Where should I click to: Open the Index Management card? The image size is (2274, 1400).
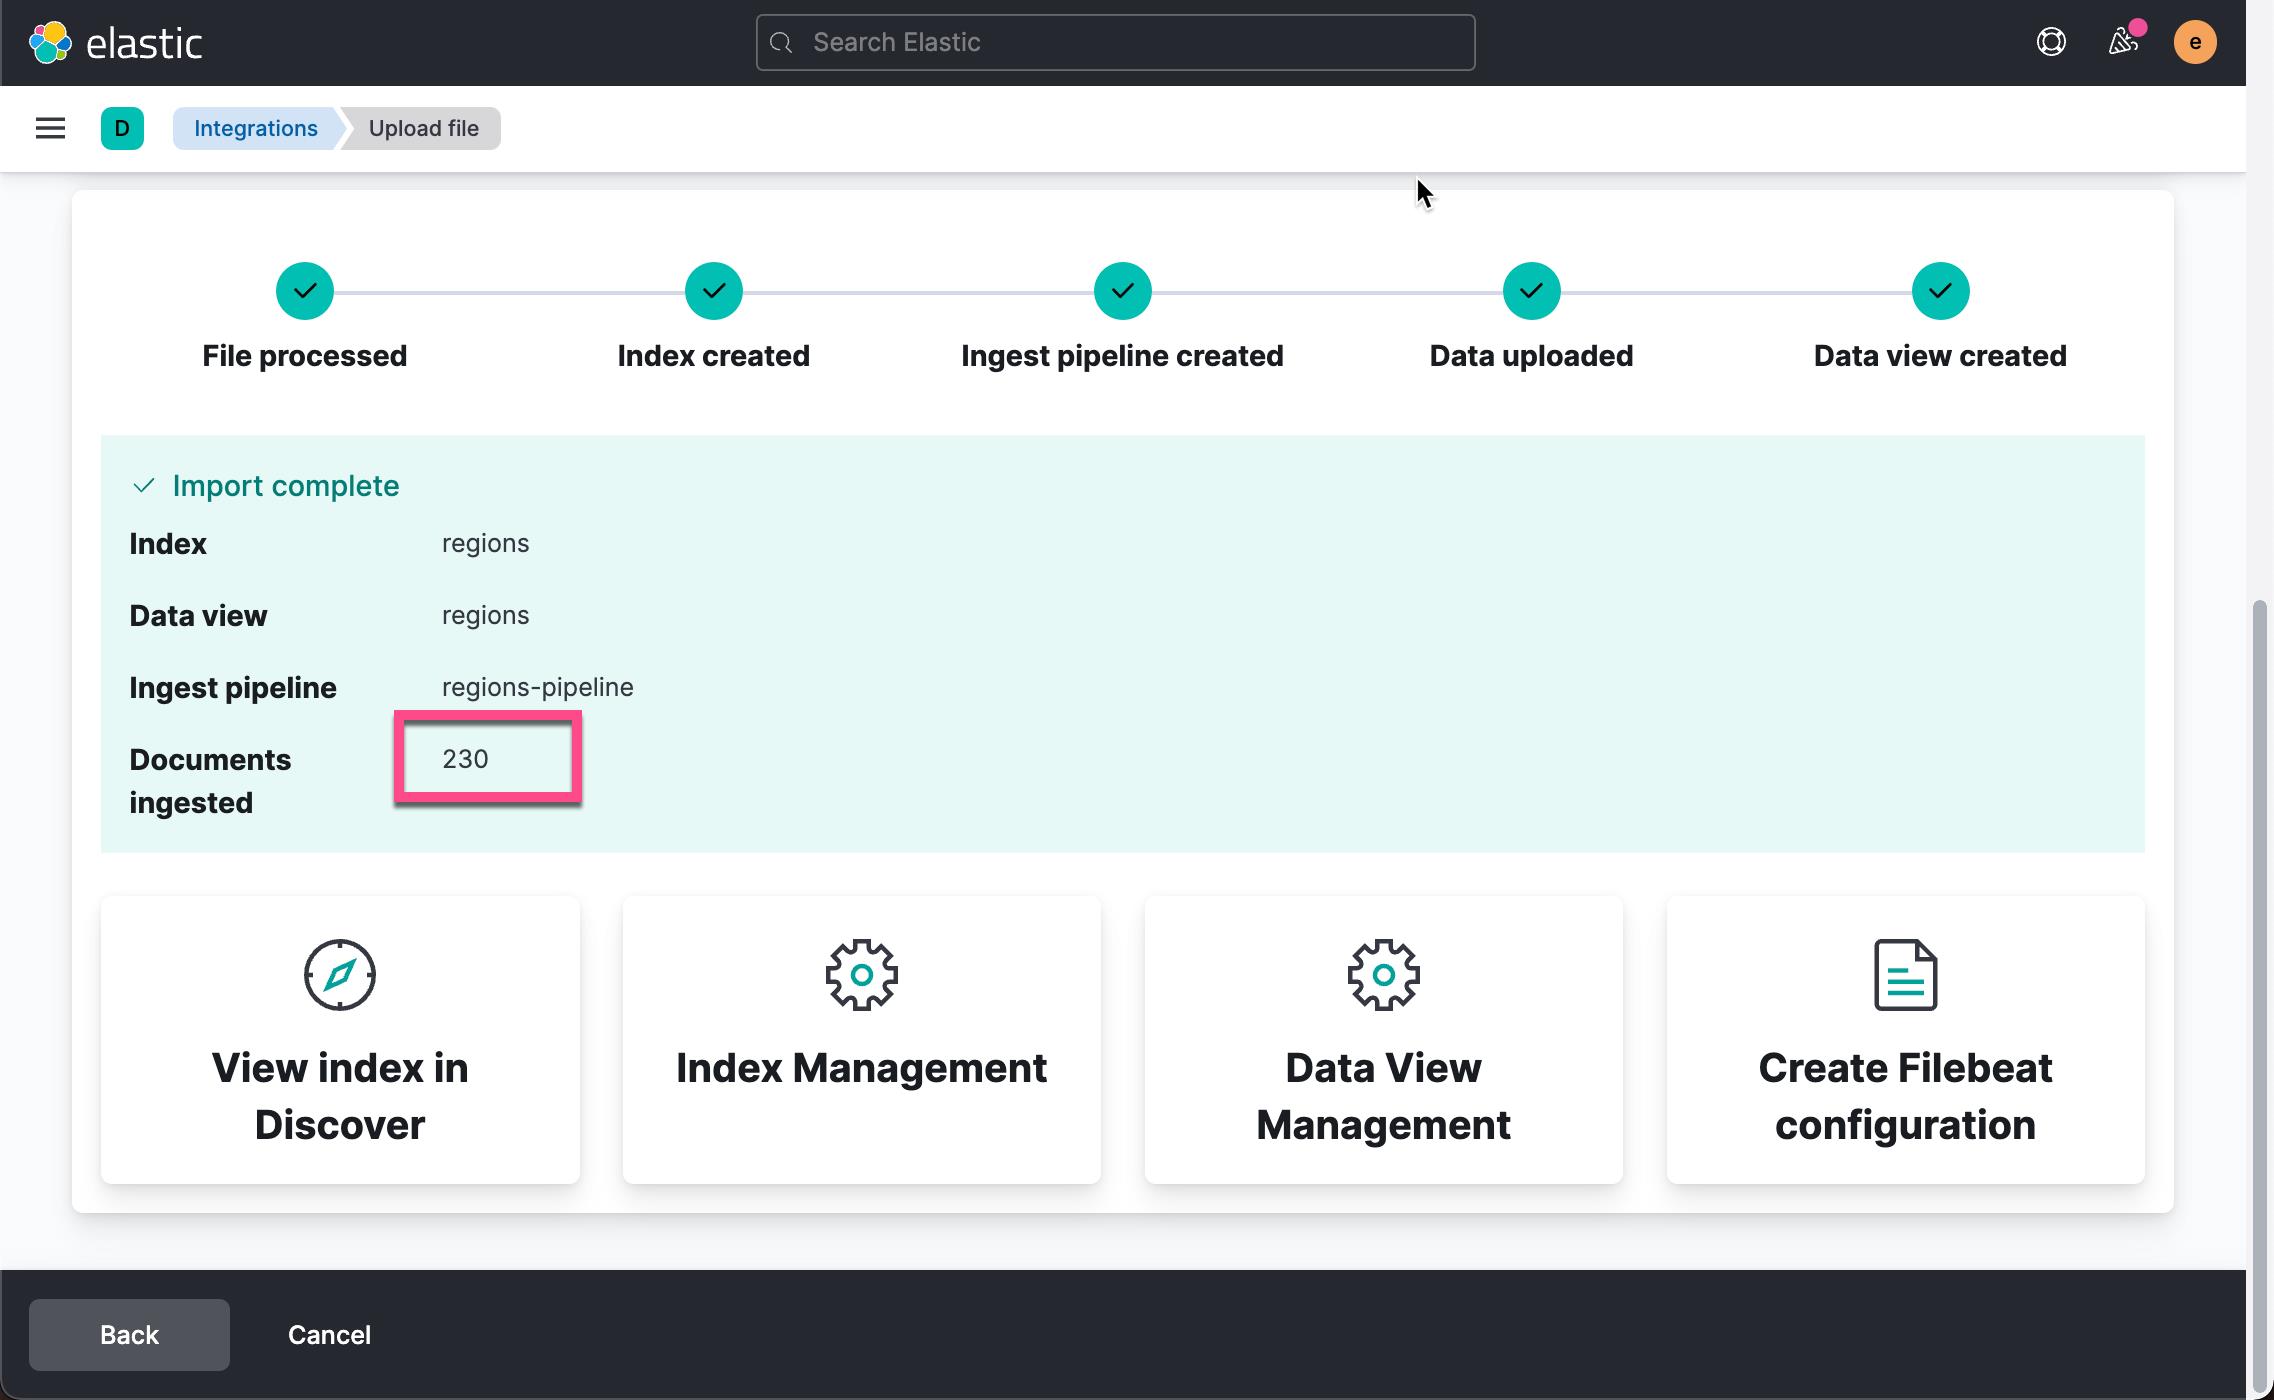coord(862,1040)
